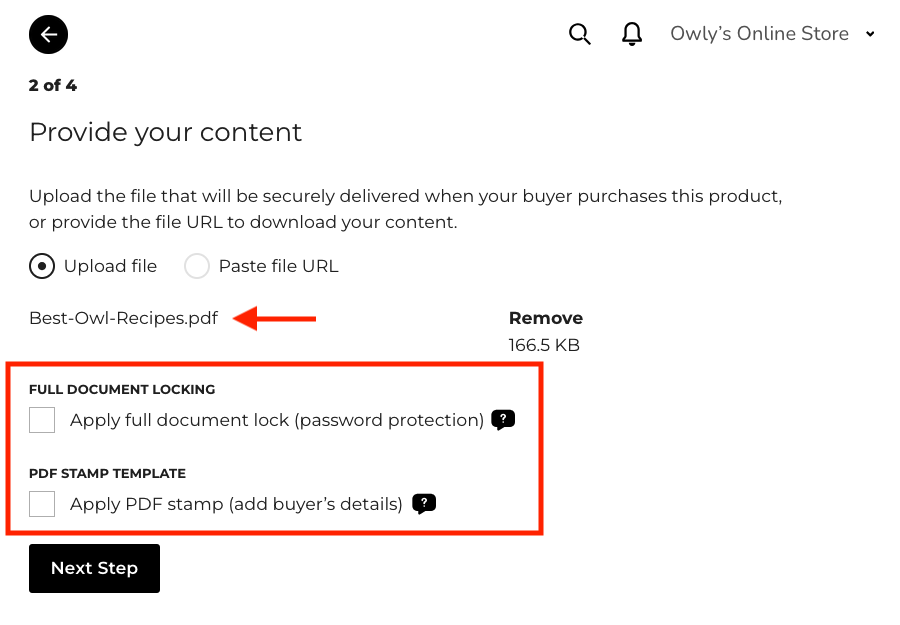Expand the chevron next to the store name
This screenshot has height=625, width=900.
pyautogui.click(x=870, y=34)
